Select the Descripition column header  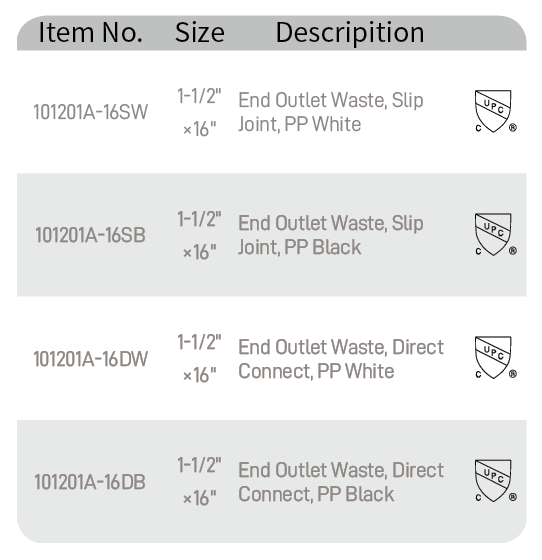[x=350, y=34]
